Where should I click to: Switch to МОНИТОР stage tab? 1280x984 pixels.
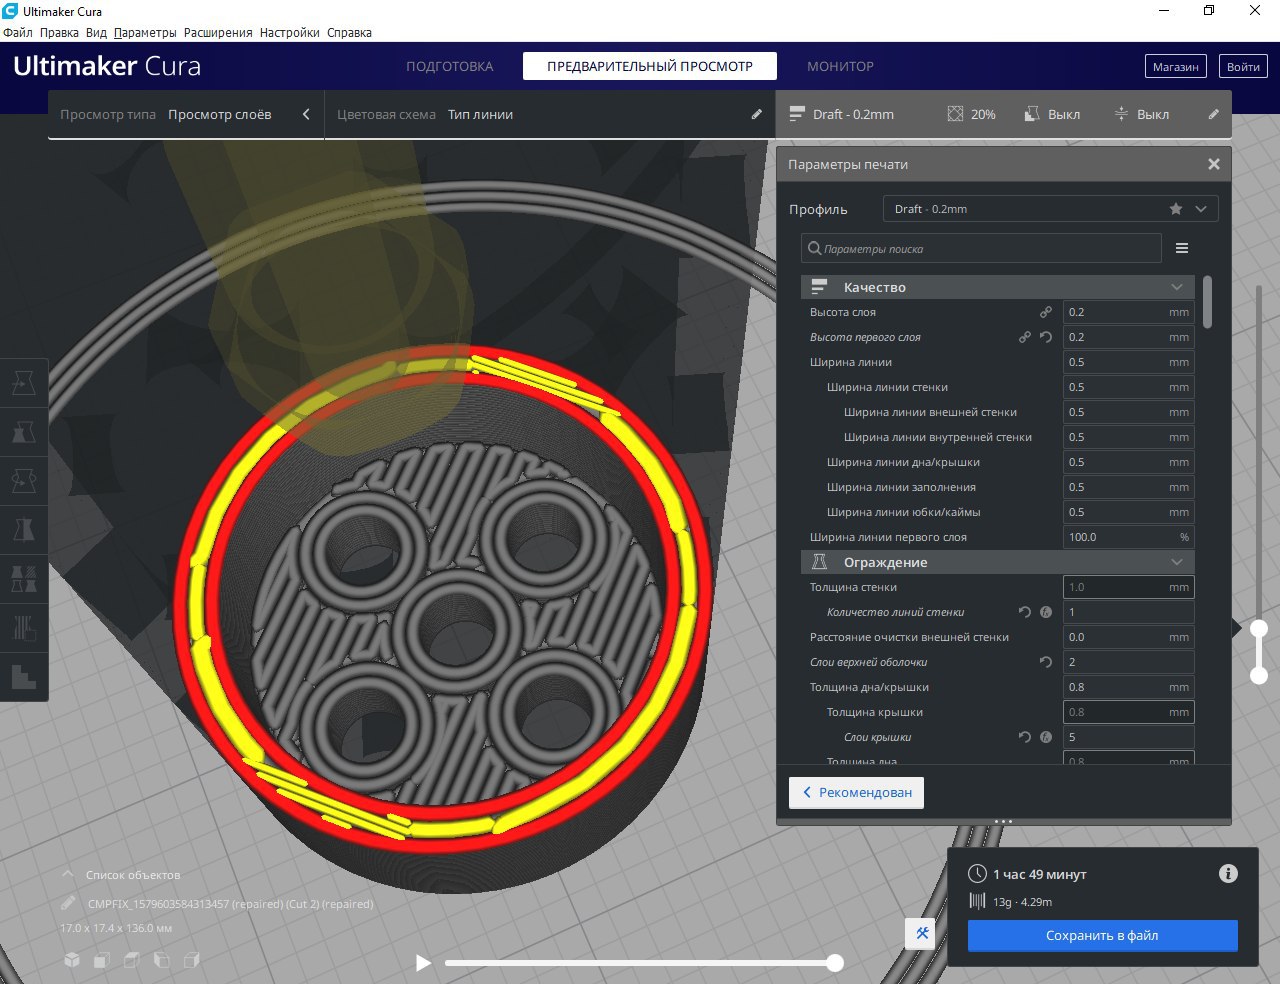(840, 66)
